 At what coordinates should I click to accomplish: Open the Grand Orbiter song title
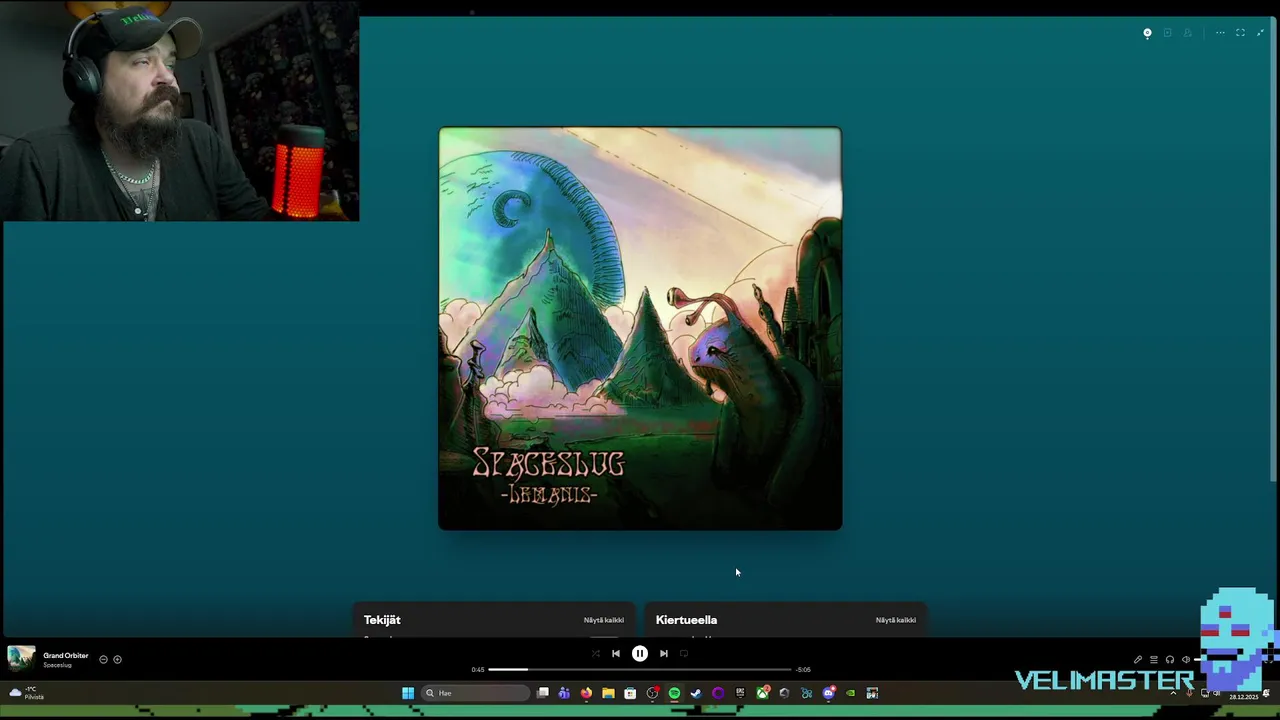pyautogui.click(x=66, y=655)
